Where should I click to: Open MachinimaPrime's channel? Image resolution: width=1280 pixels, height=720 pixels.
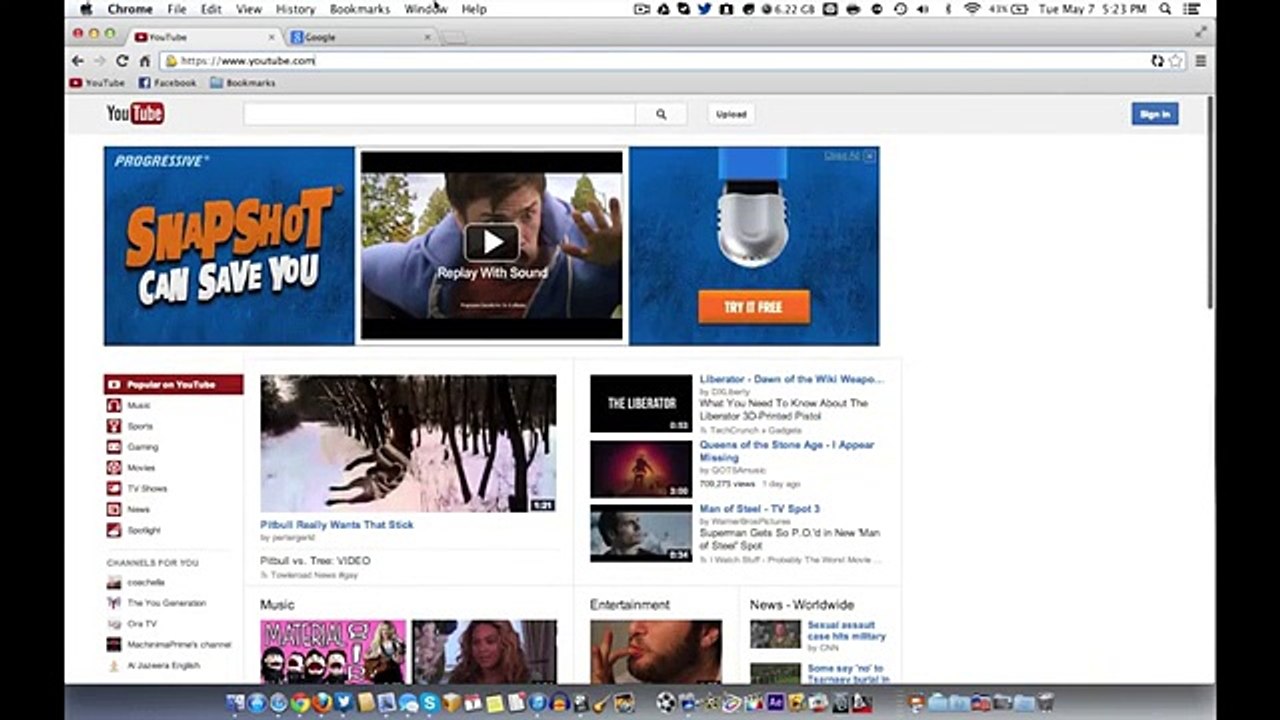pos(179,645)
